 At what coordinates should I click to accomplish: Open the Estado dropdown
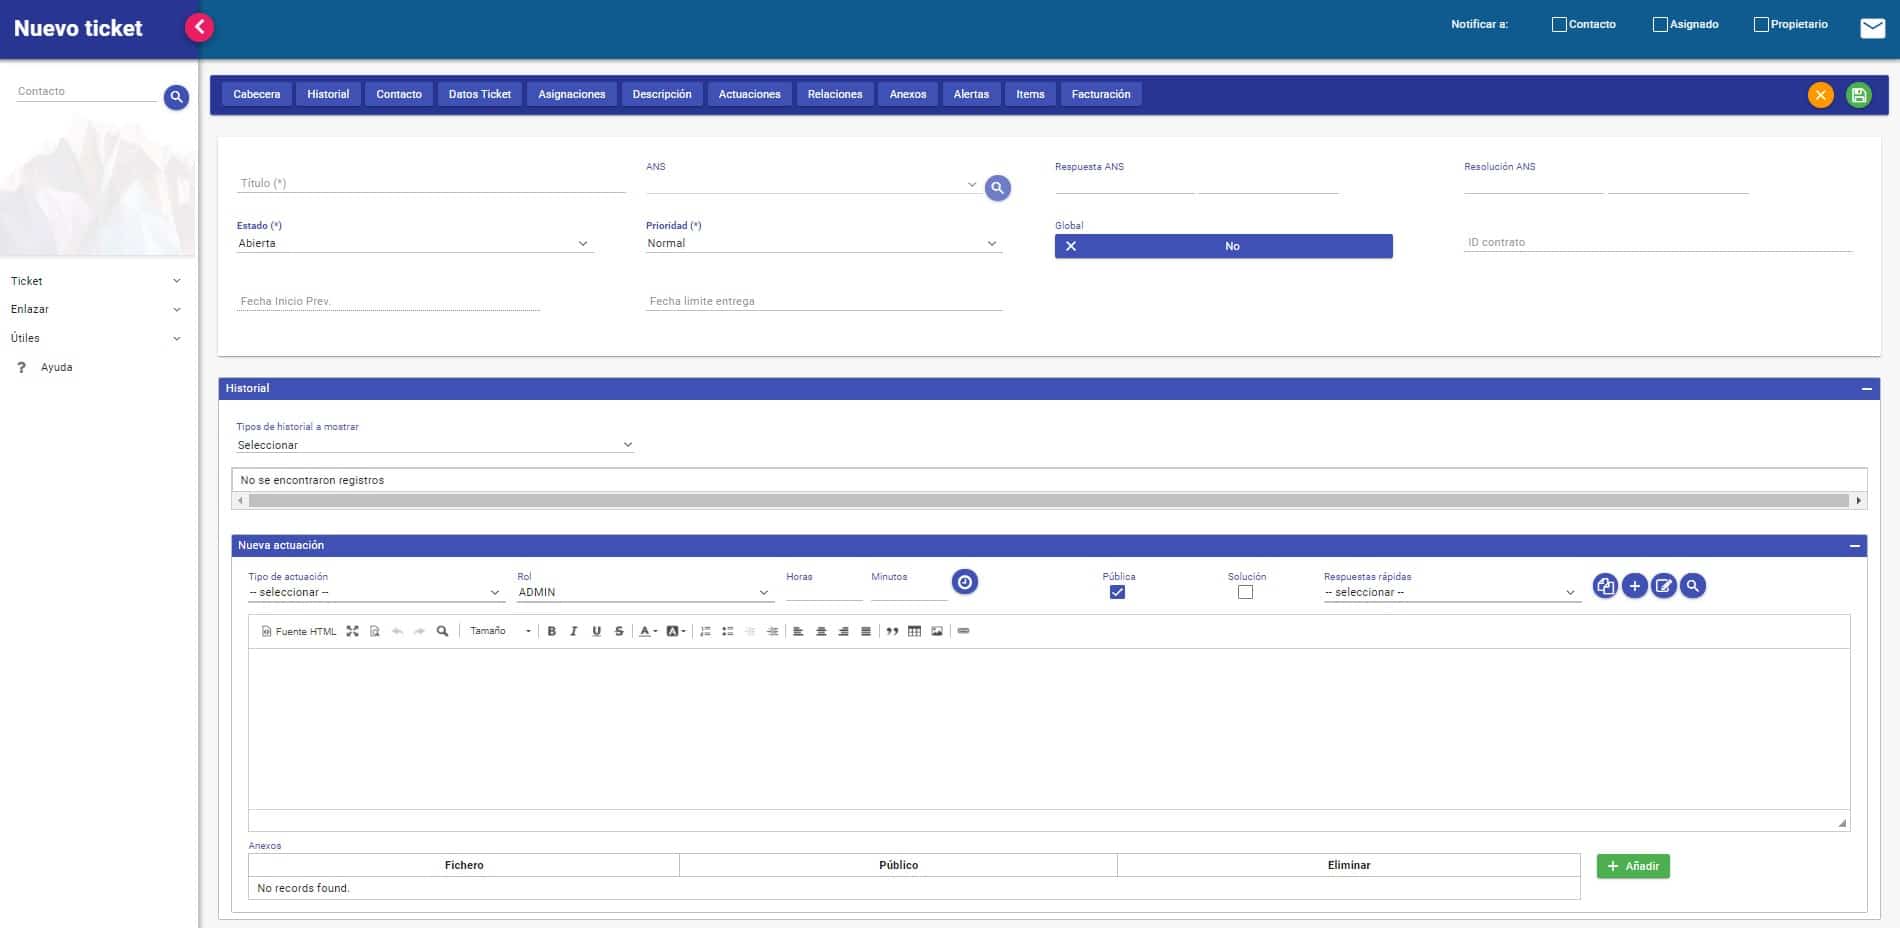pyautogui.click(x=414, y=243)
